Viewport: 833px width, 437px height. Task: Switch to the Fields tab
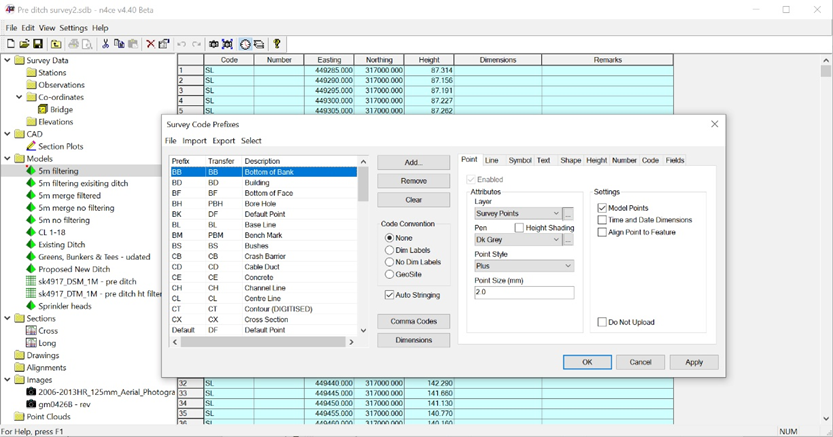tap(675, 160)
